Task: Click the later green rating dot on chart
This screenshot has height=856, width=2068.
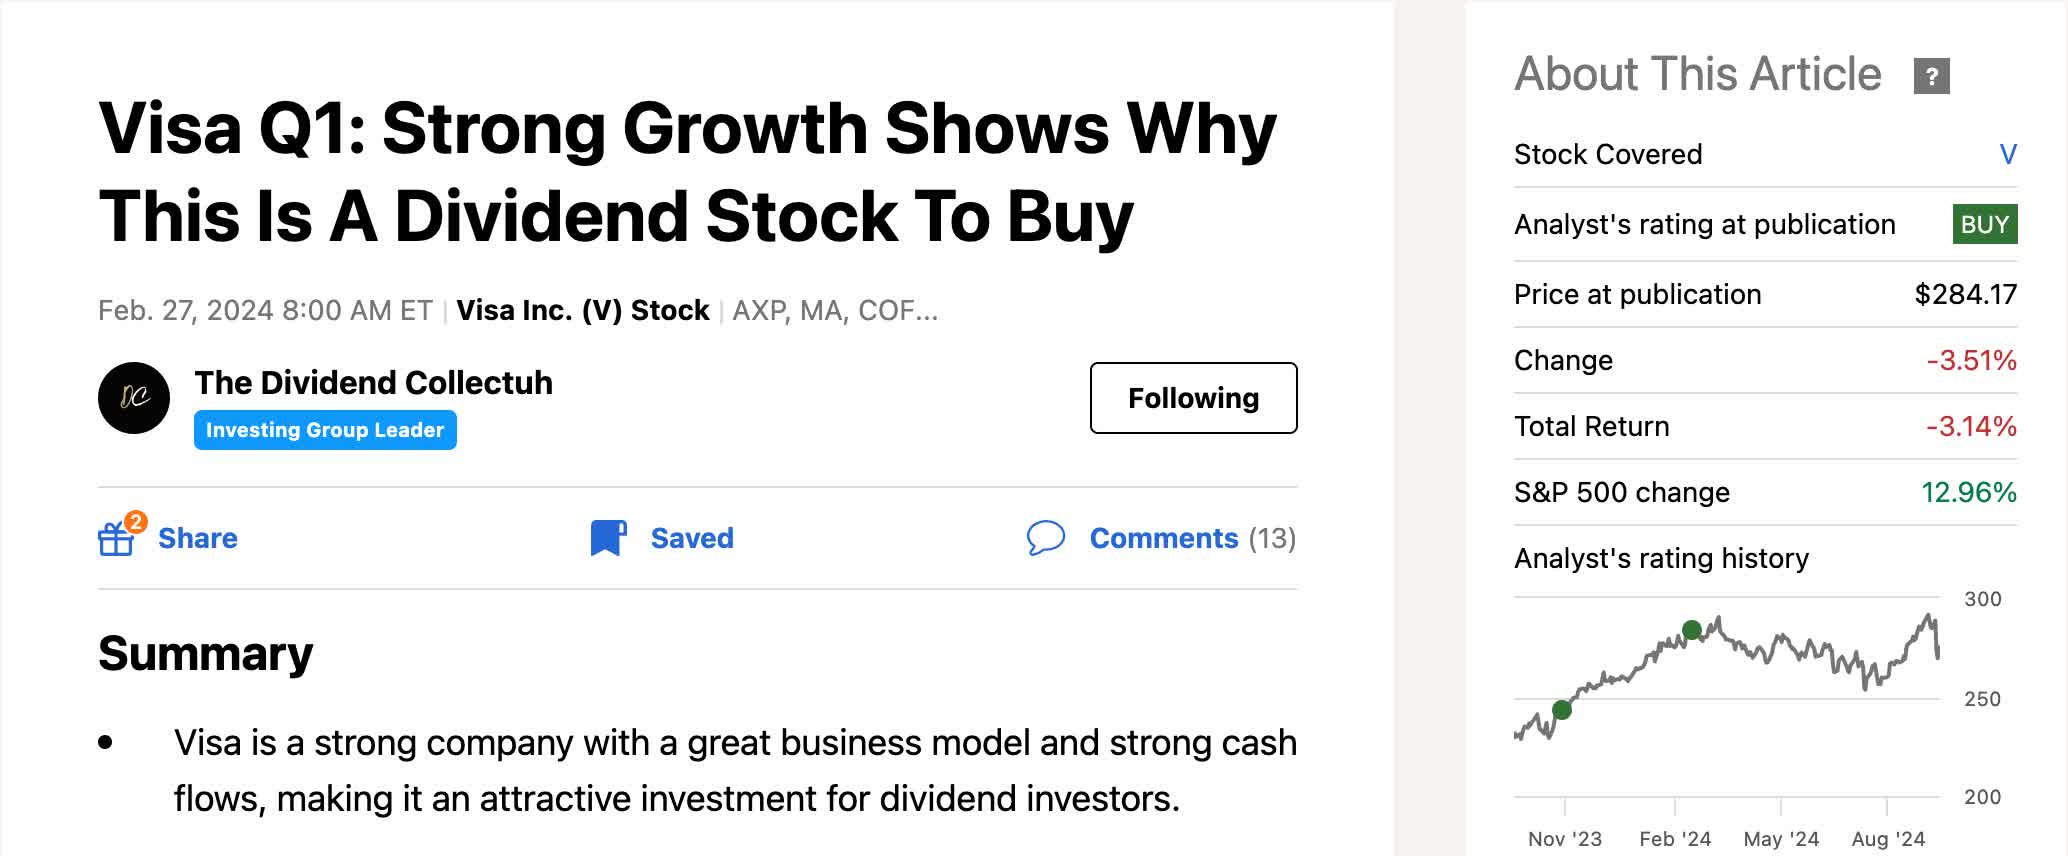Action: tap(1691, 630)
